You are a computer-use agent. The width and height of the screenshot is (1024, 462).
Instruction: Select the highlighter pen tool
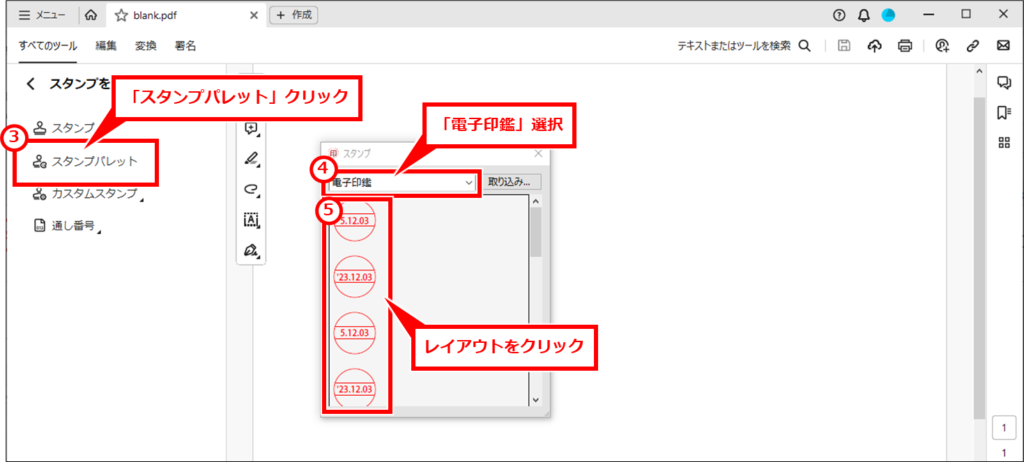(251, 158)
